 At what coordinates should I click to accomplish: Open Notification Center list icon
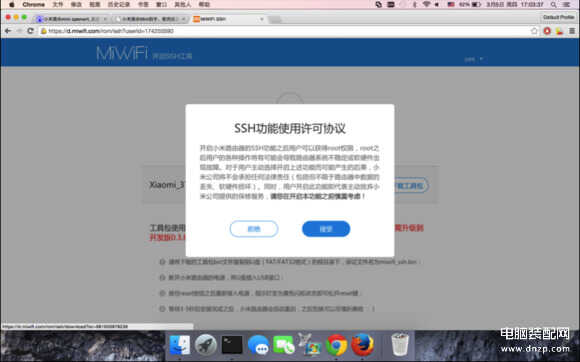(567, 4)
